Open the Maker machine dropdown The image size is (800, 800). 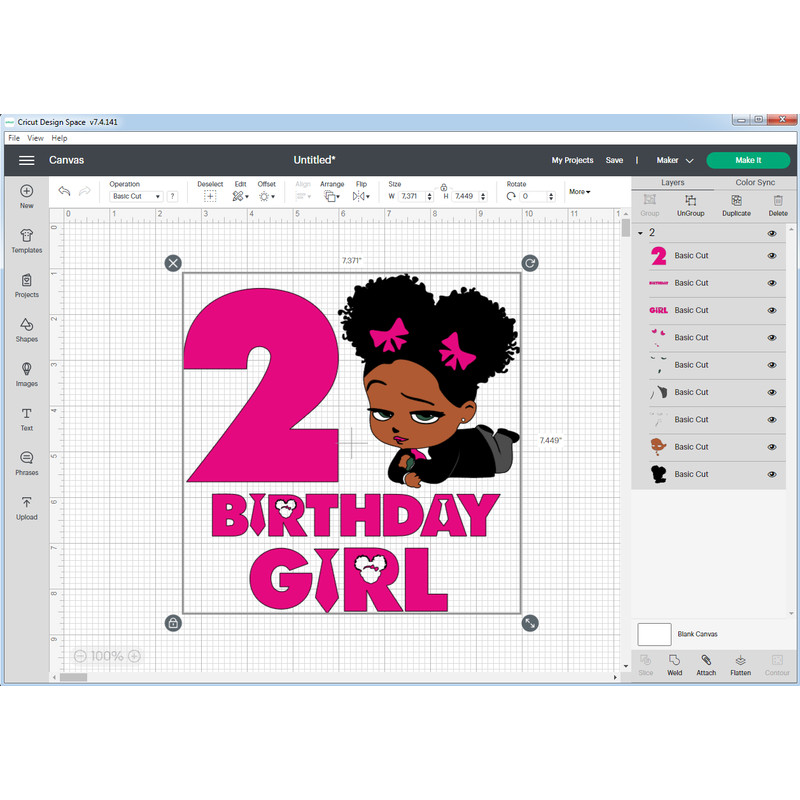click(675, 160)
